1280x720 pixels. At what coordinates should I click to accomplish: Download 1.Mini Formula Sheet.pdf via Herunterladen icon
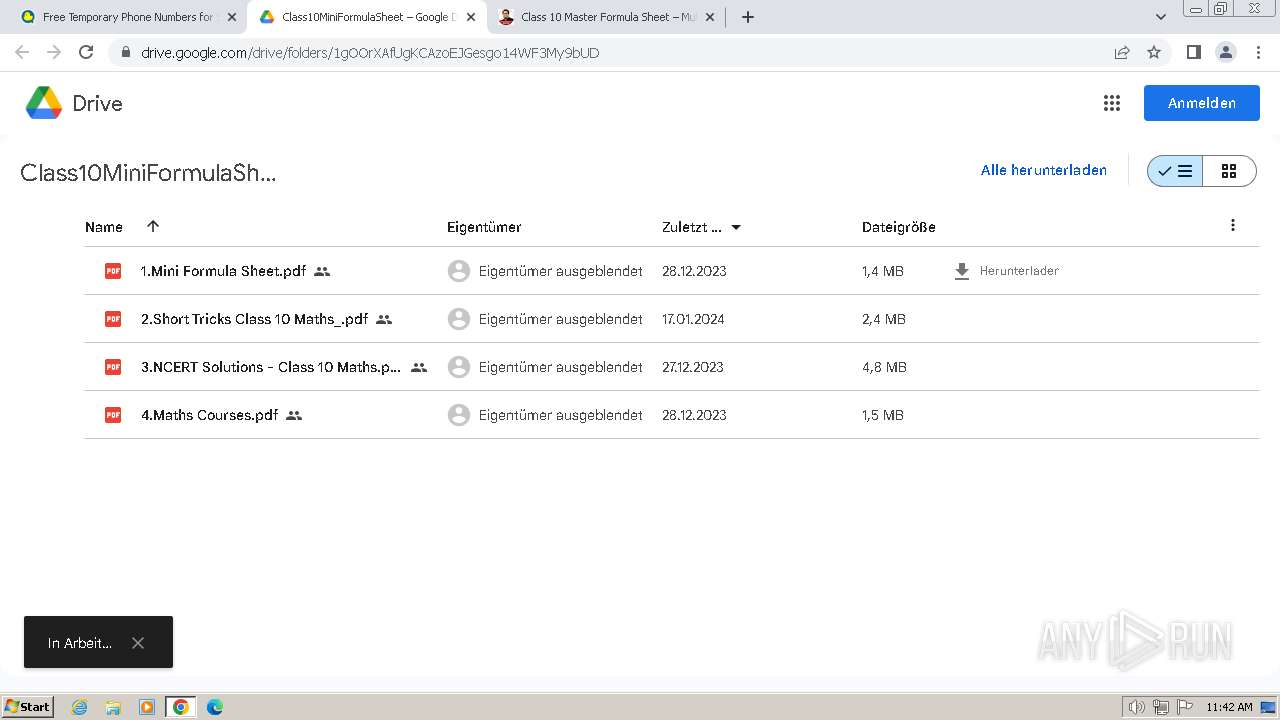click(961, 271)
